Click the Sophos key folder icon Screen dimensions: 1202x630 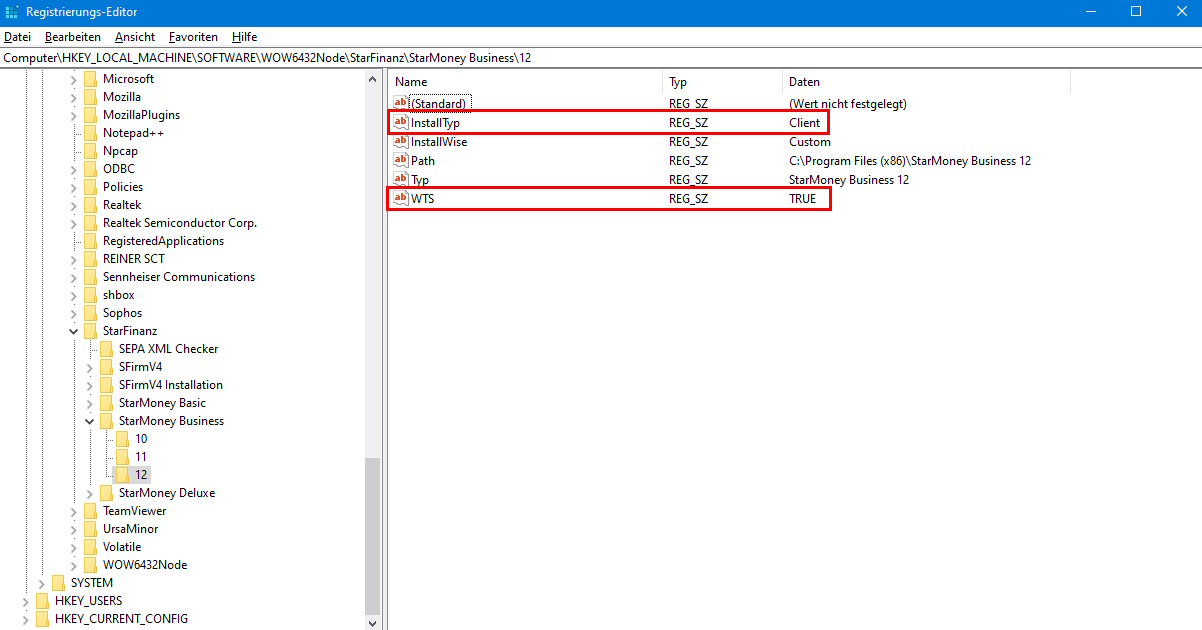pos(90,313)
